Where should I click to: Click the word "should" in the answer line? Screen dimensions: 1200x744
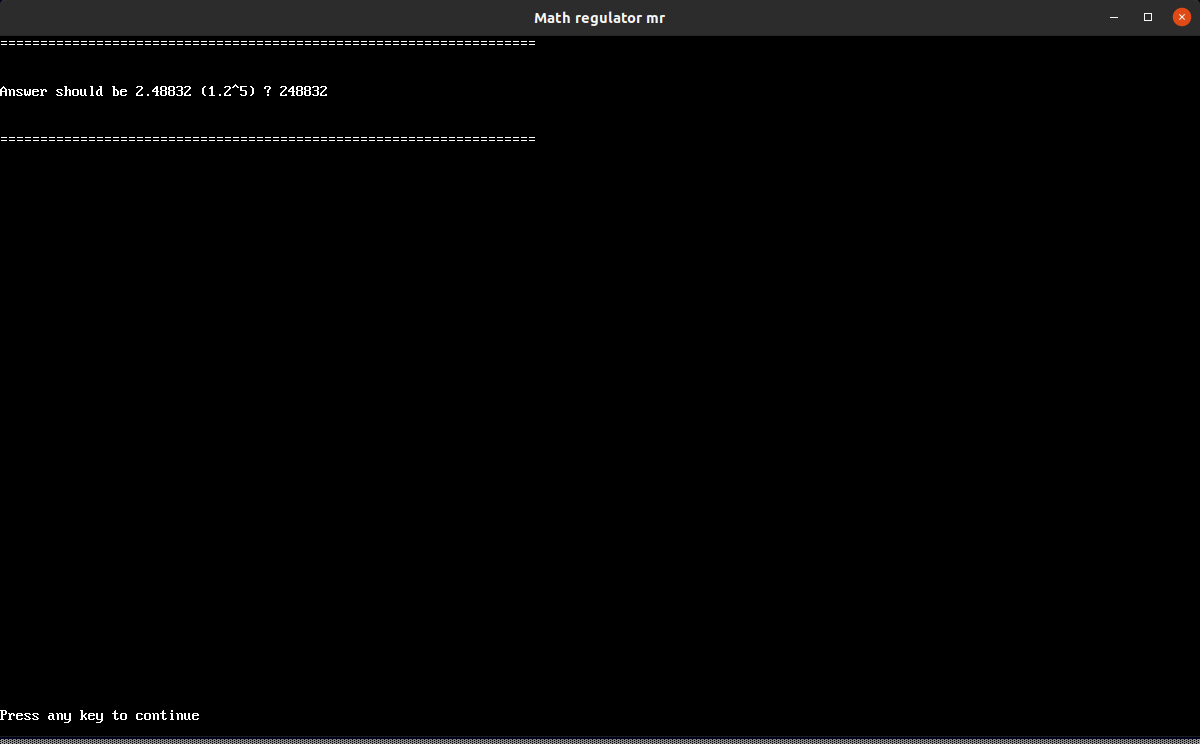[x=79, y=91]
